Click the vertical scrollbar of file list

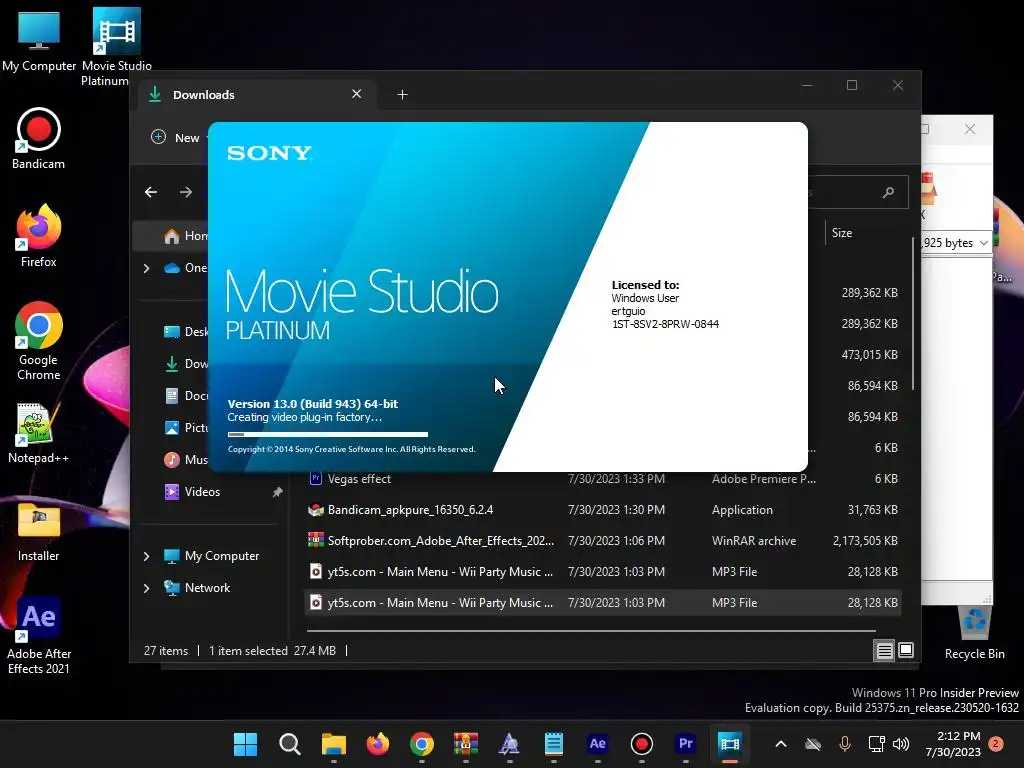912,313
